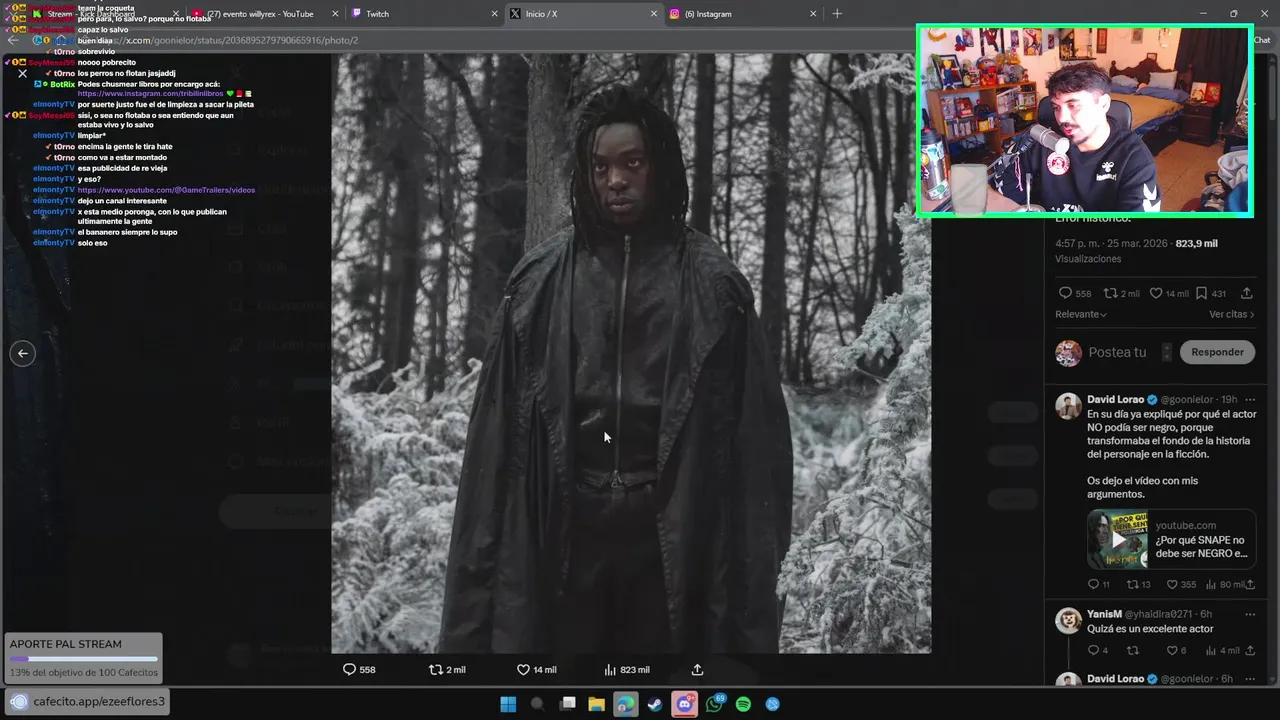Viewport: 1280px width, 720px height.
Task: Click the Aporte Pal Stream progress bar
Action: click(x=84, y=659)
